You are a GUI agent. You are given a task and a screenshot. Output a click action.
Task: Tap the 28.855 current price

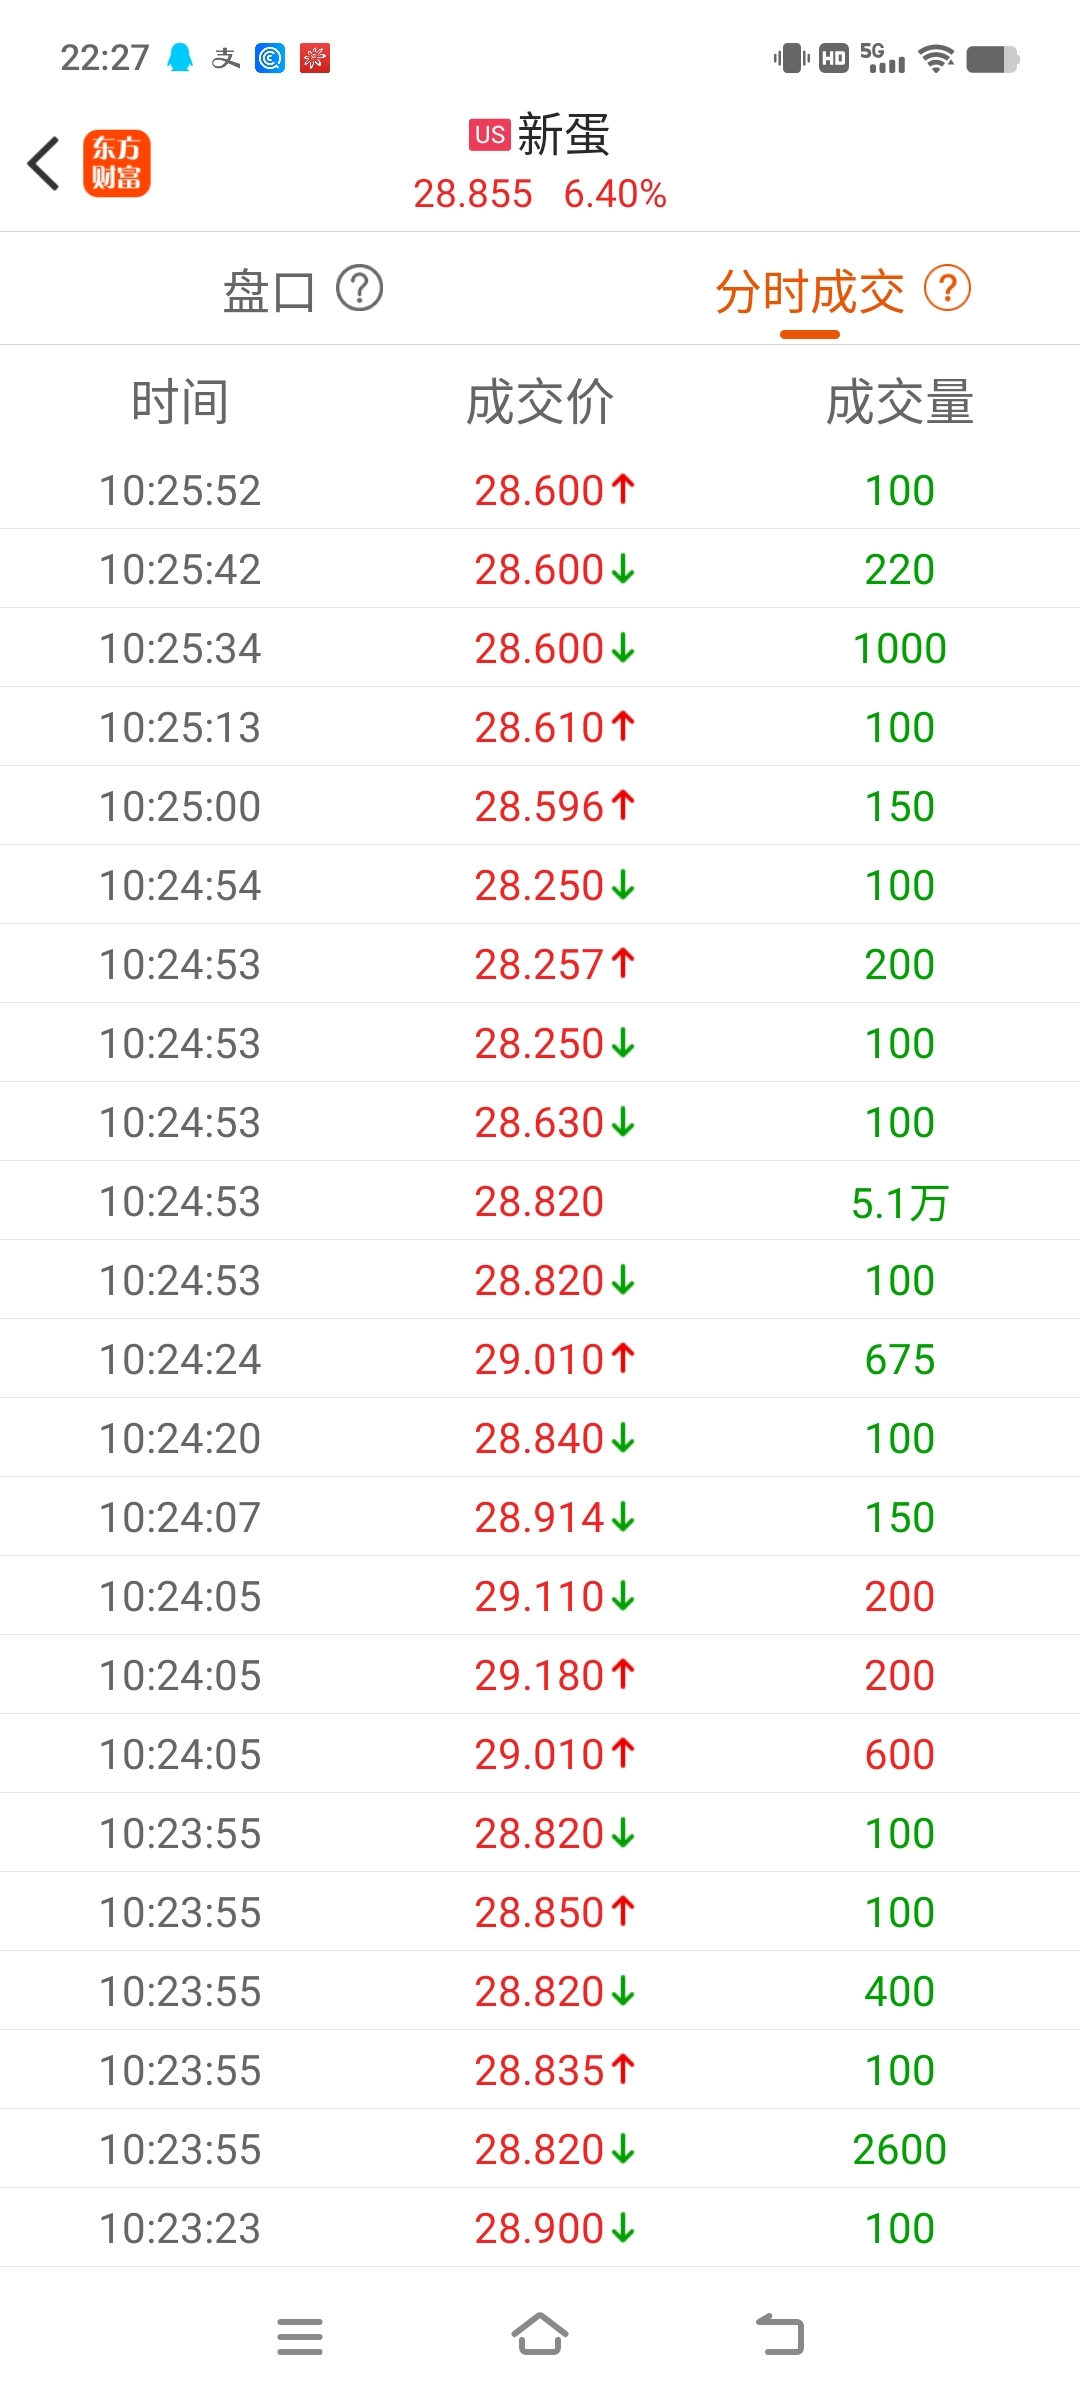tap(473, 194)
